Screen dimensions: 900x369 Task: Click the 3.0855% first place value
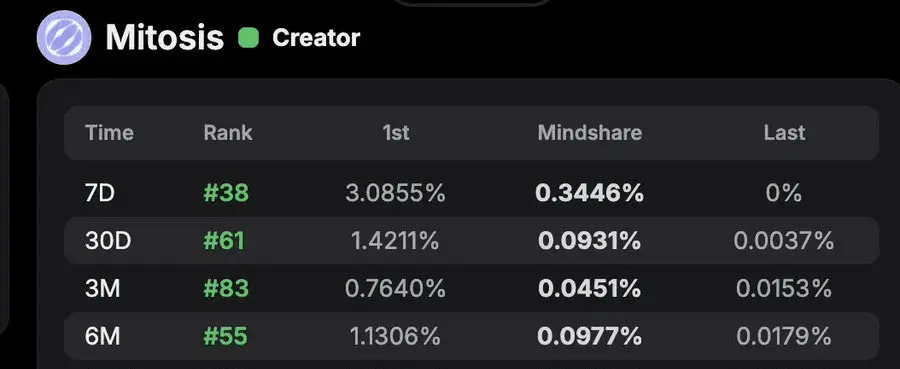tap(395, 193)
